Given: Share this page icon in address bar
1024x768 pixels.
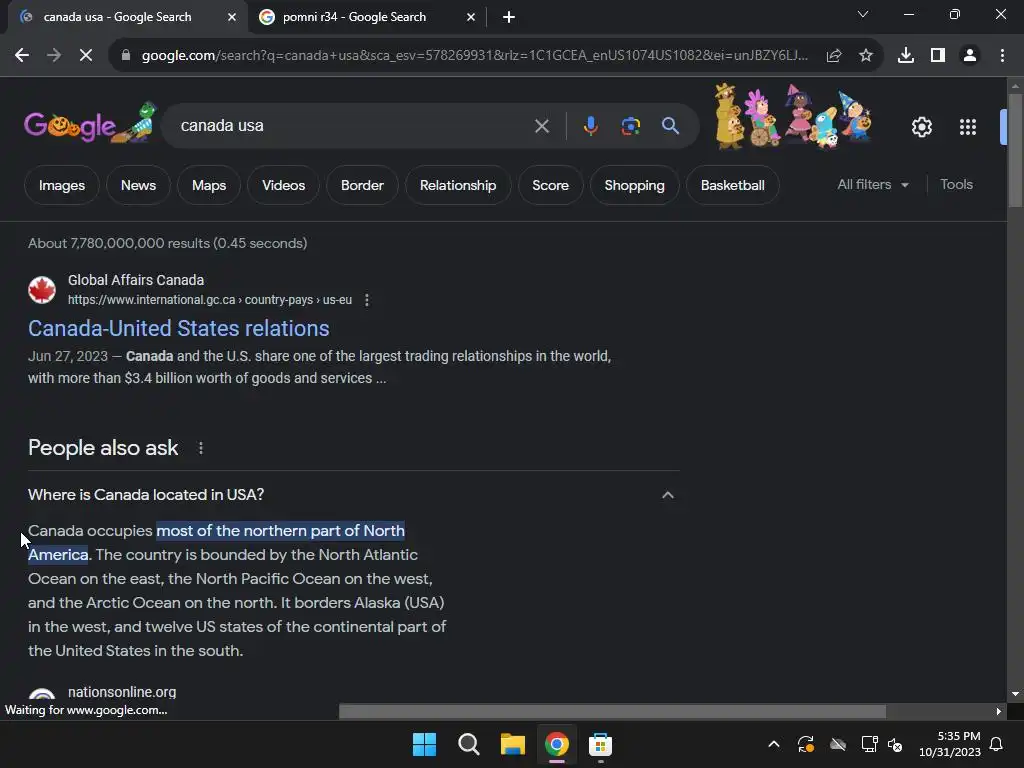Looking at the screenshot, I should pos(833,56).
